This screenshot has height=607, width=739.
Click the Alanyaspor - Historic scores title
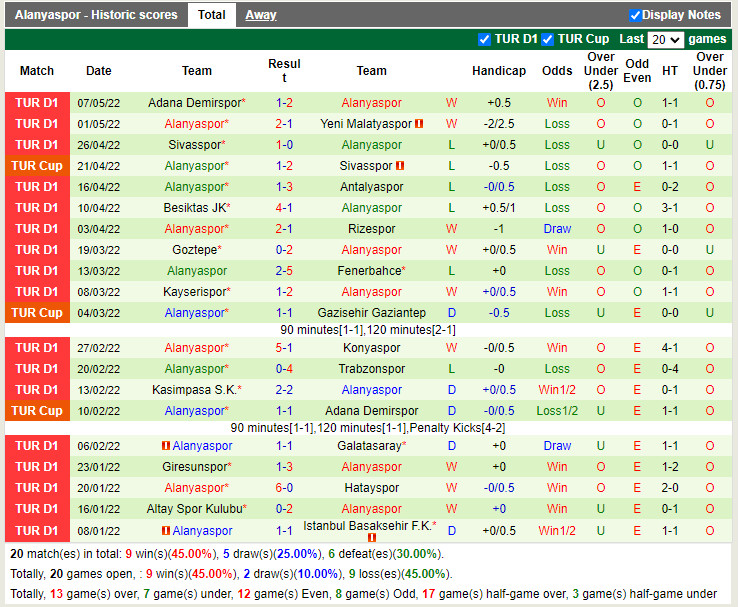[96, 15]
